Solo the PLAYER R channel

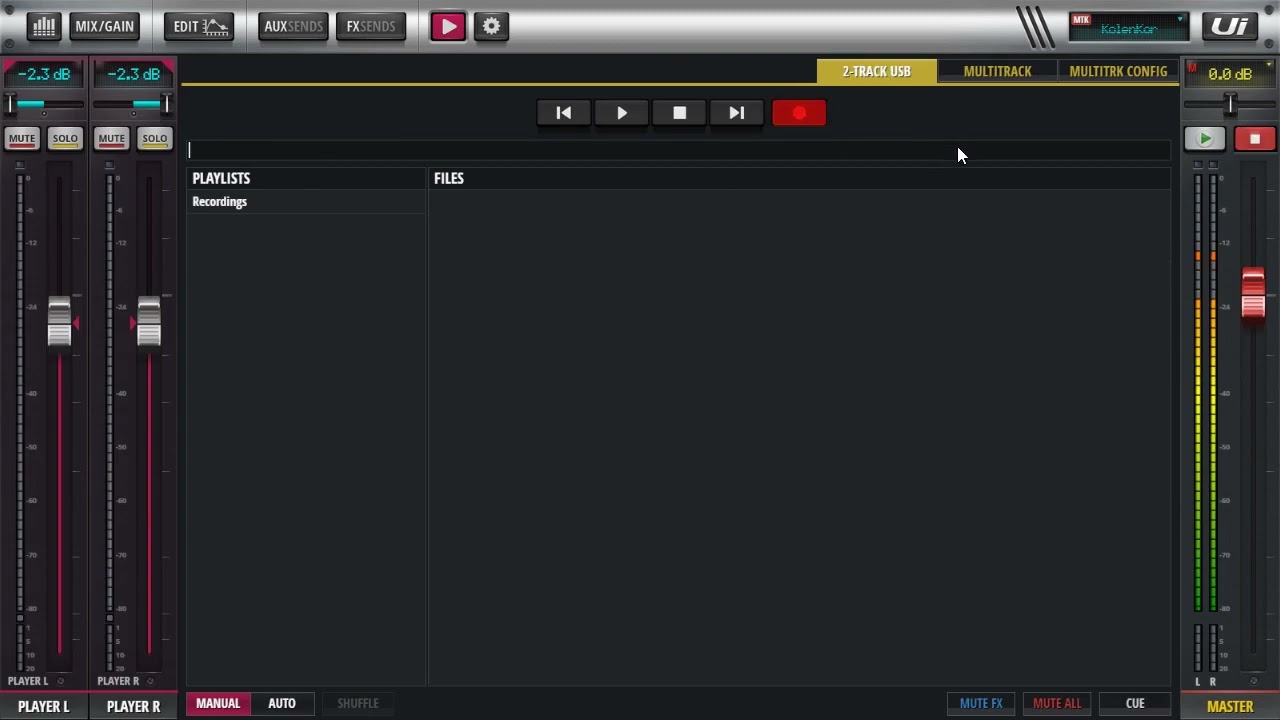[154, 139]
